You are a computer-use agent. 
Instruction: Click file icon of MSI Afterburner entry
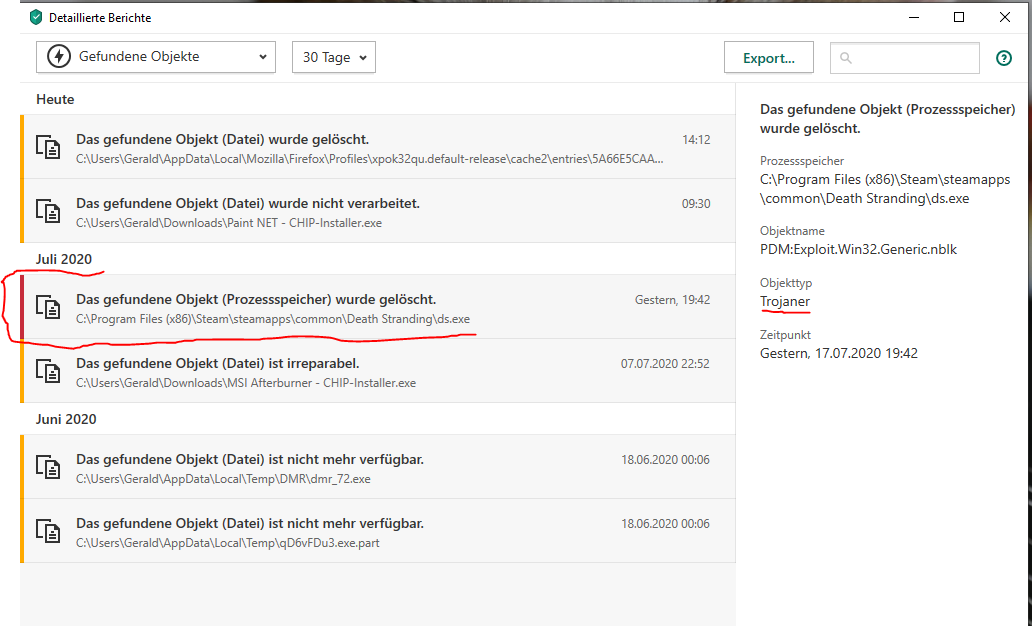(48, 371)
